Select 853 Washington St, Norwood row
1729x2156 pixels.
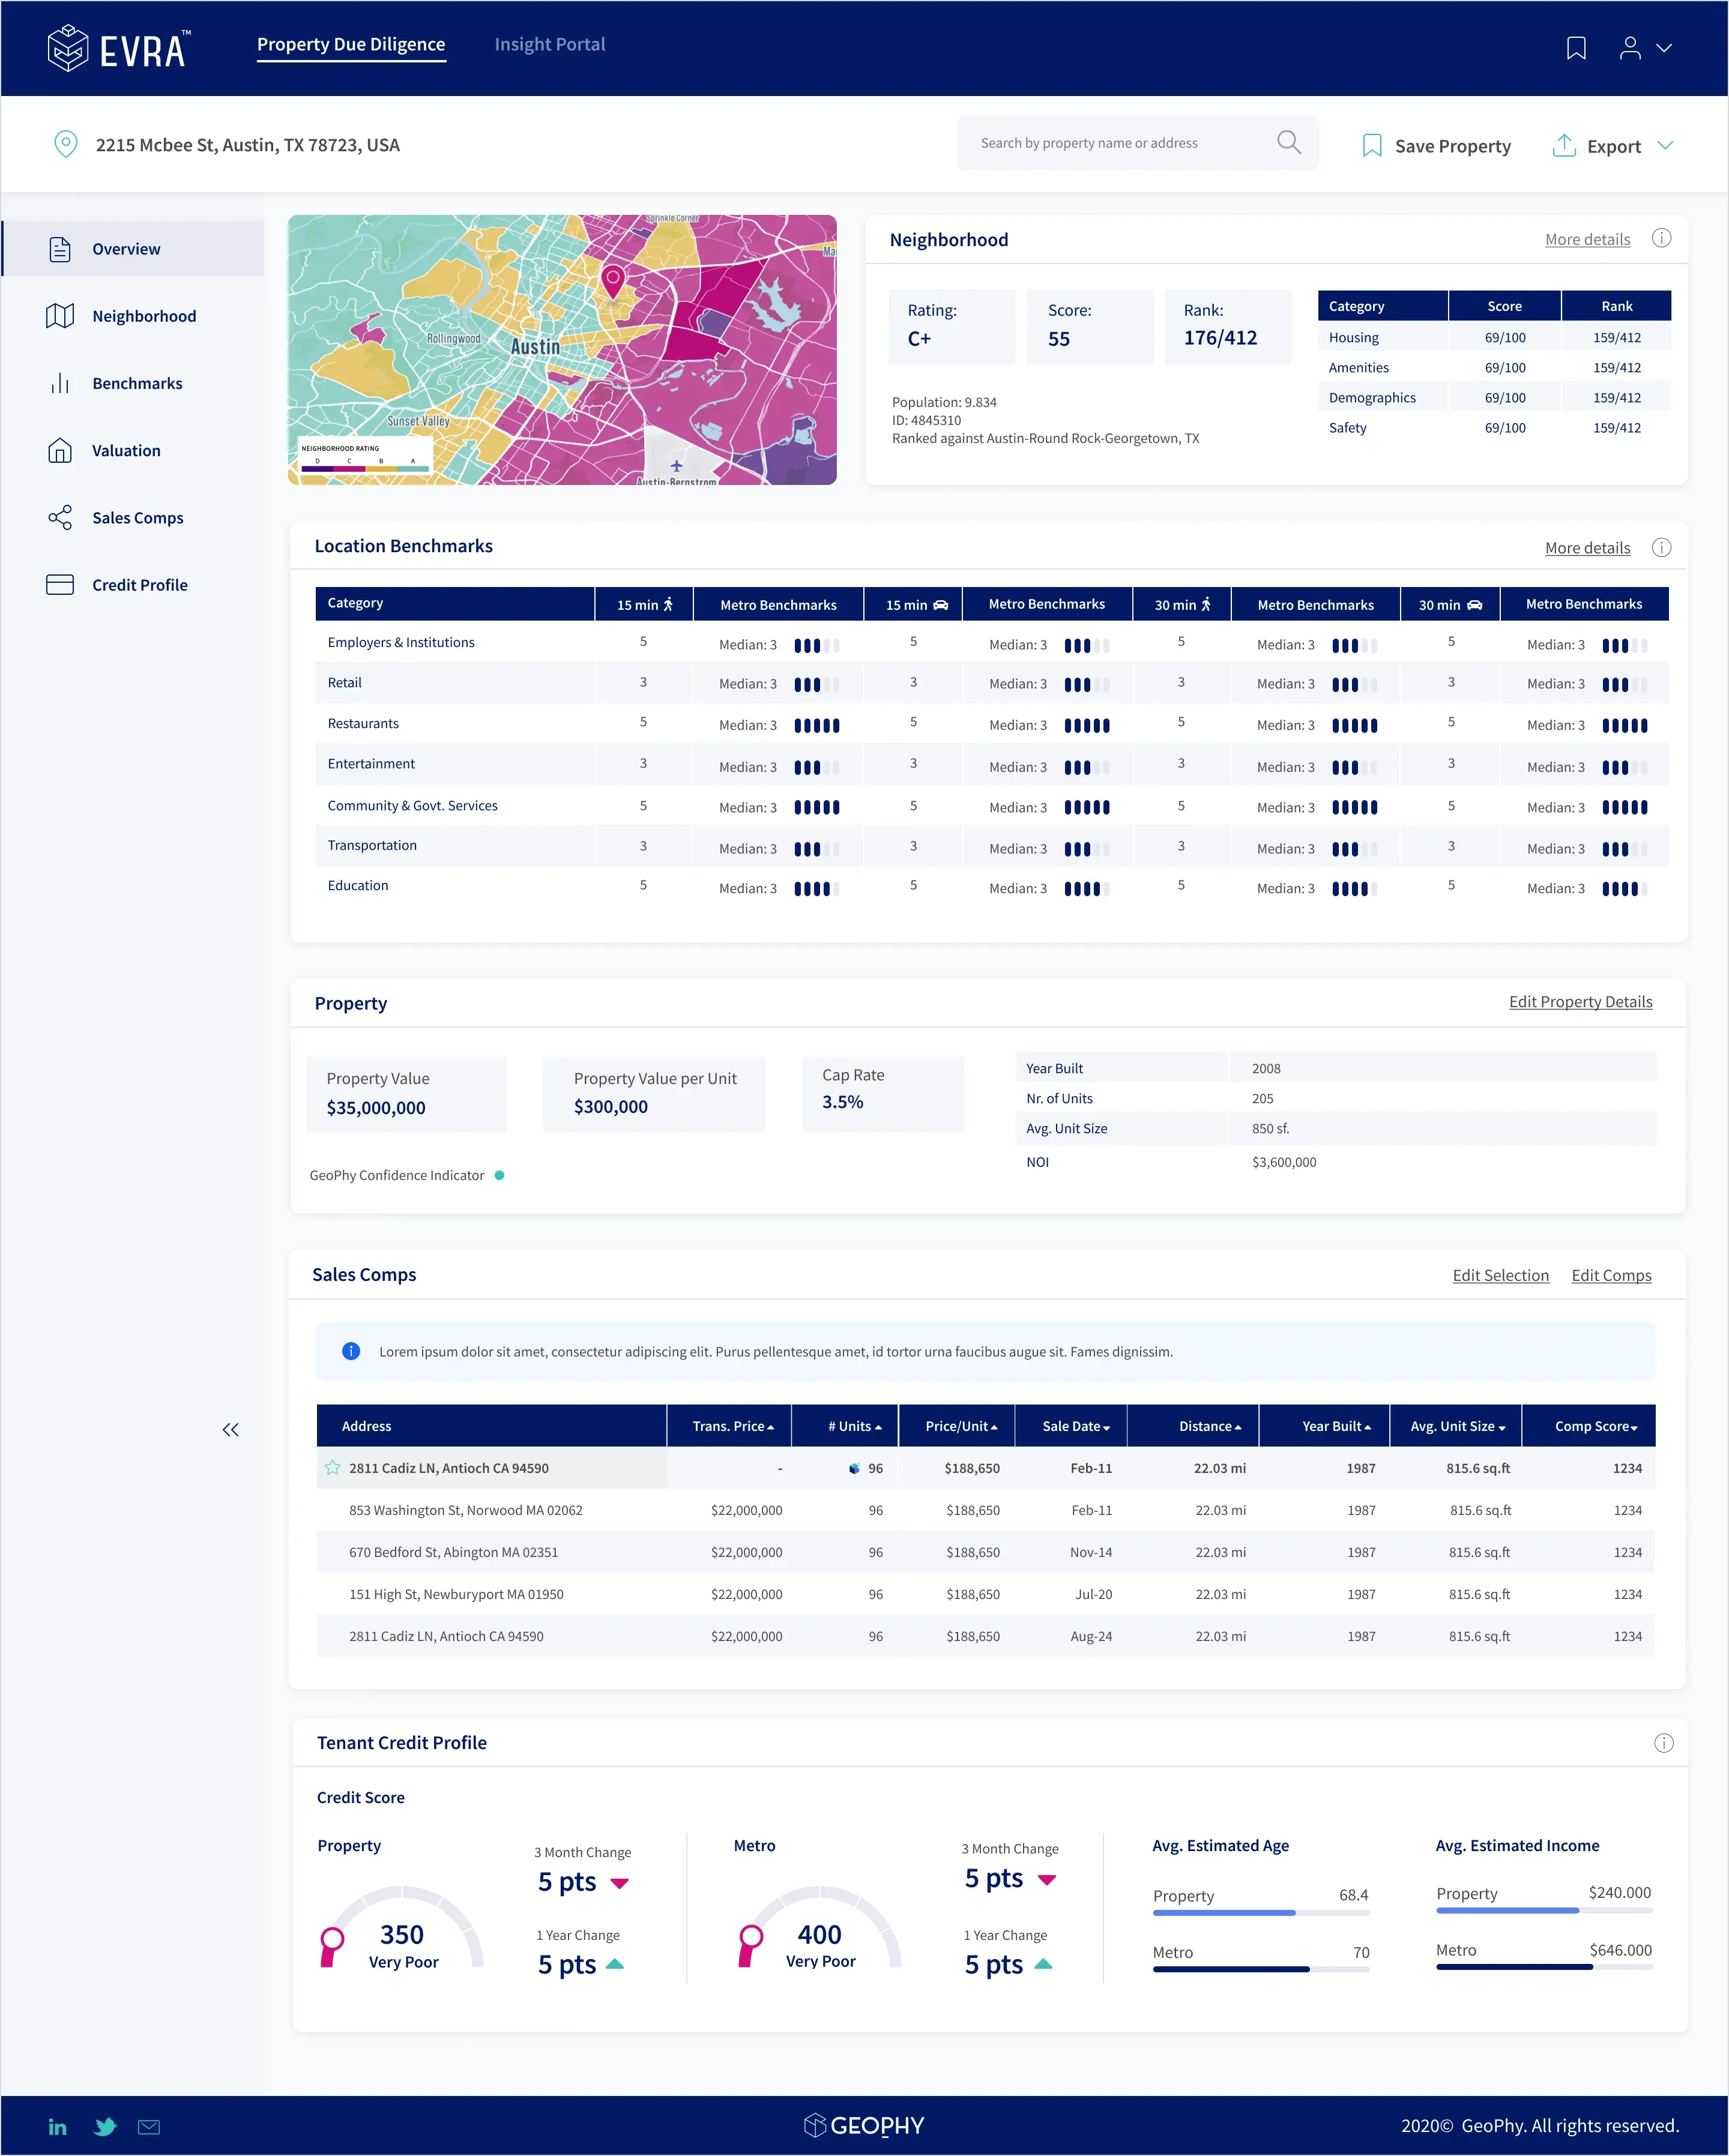986,1510
